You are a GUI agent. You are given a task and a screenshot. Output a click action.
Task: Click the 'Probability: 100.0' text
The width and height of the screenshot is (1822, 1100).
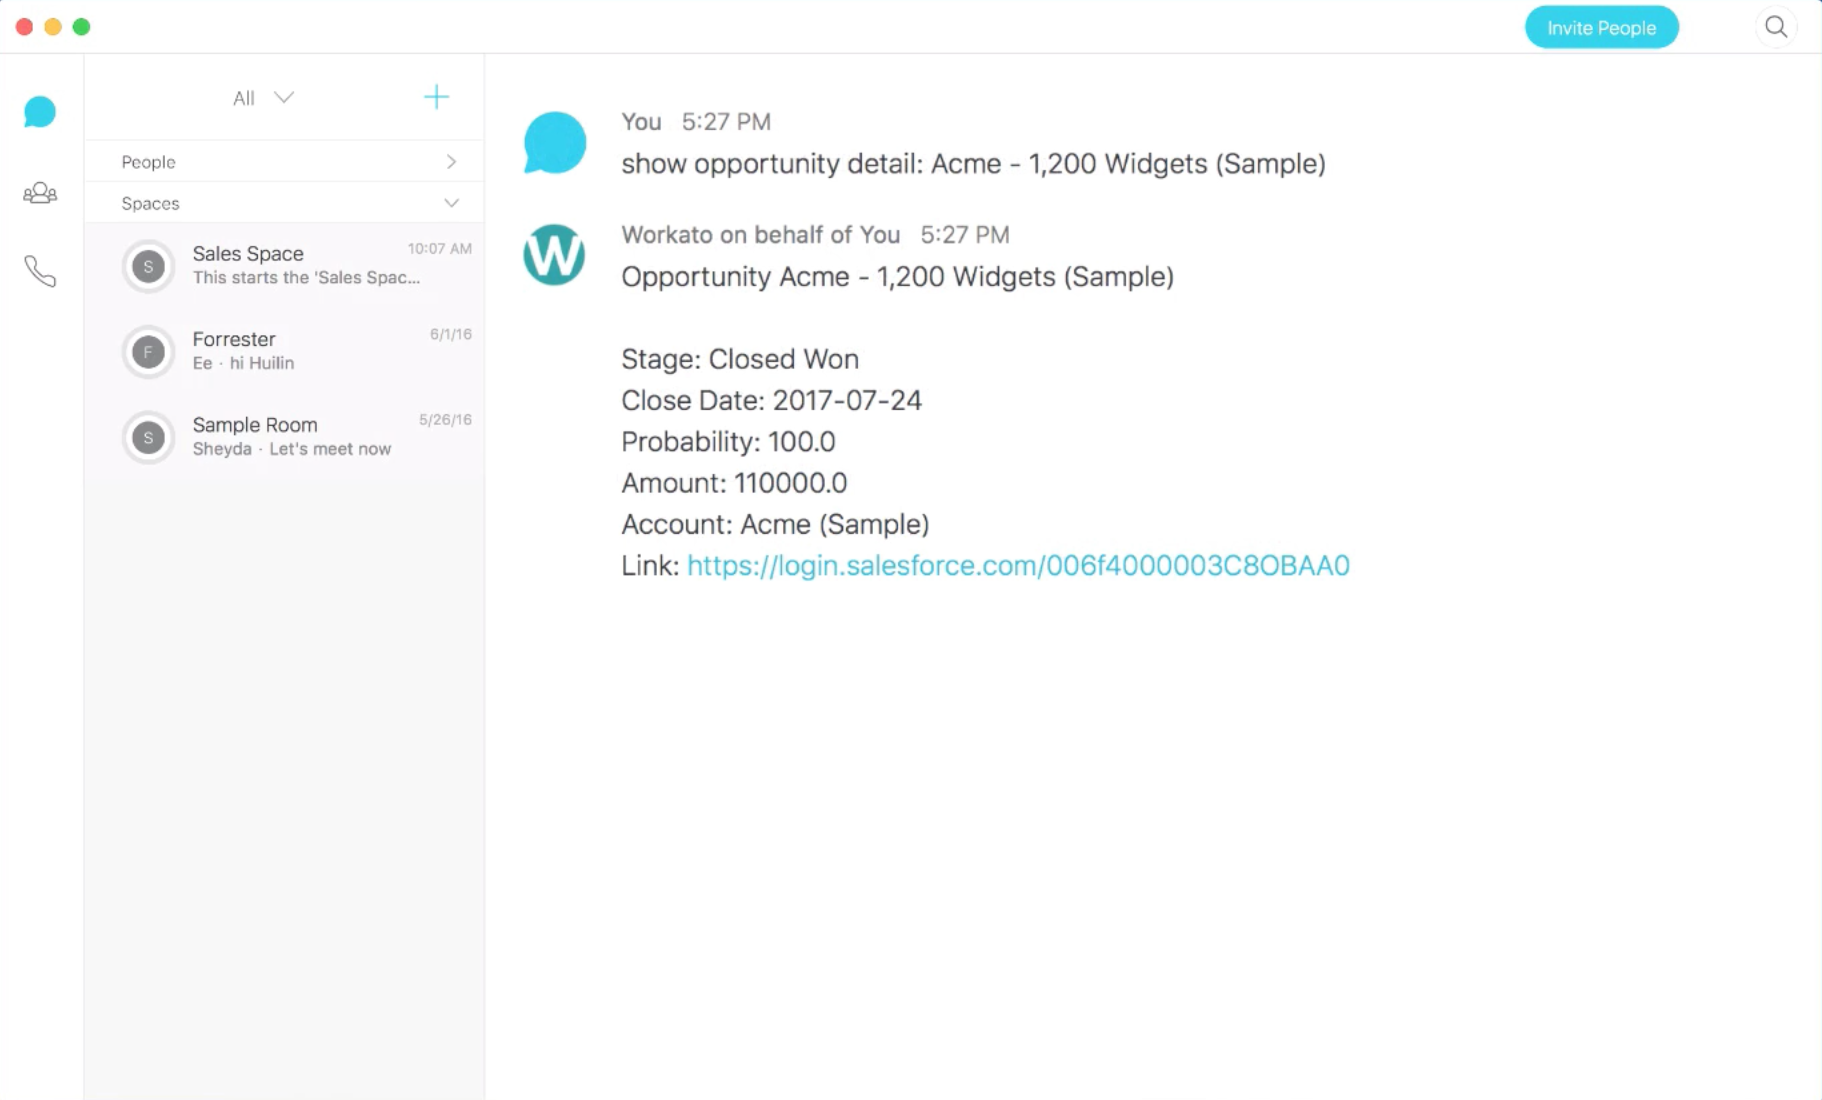728,441
